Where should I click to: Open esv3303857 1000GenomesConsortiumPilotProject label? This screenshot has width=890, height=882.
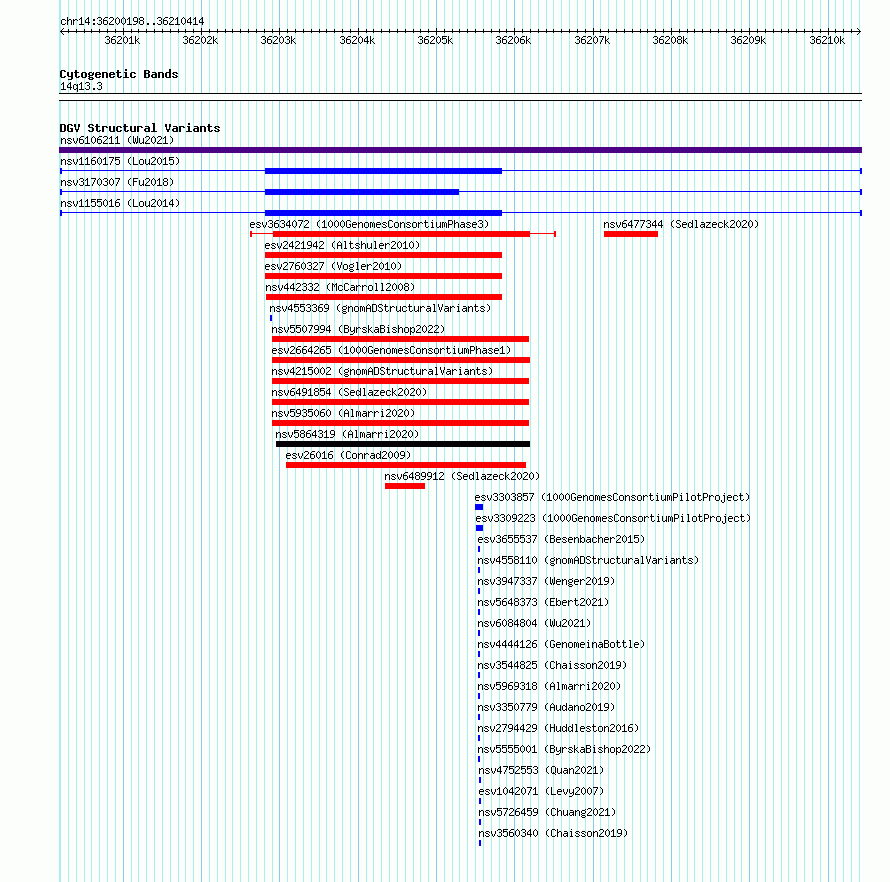(x=612, y=497)
